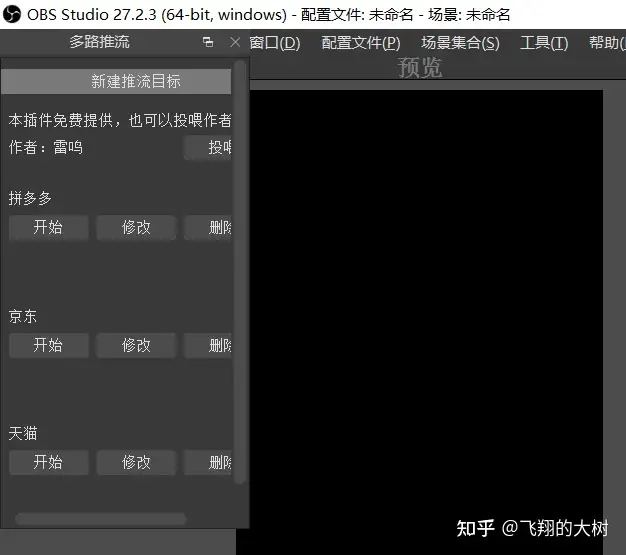Delete the 拼多多 stream target
The image size is (626, 555).
pyautogui.click(x=208, y=228)
